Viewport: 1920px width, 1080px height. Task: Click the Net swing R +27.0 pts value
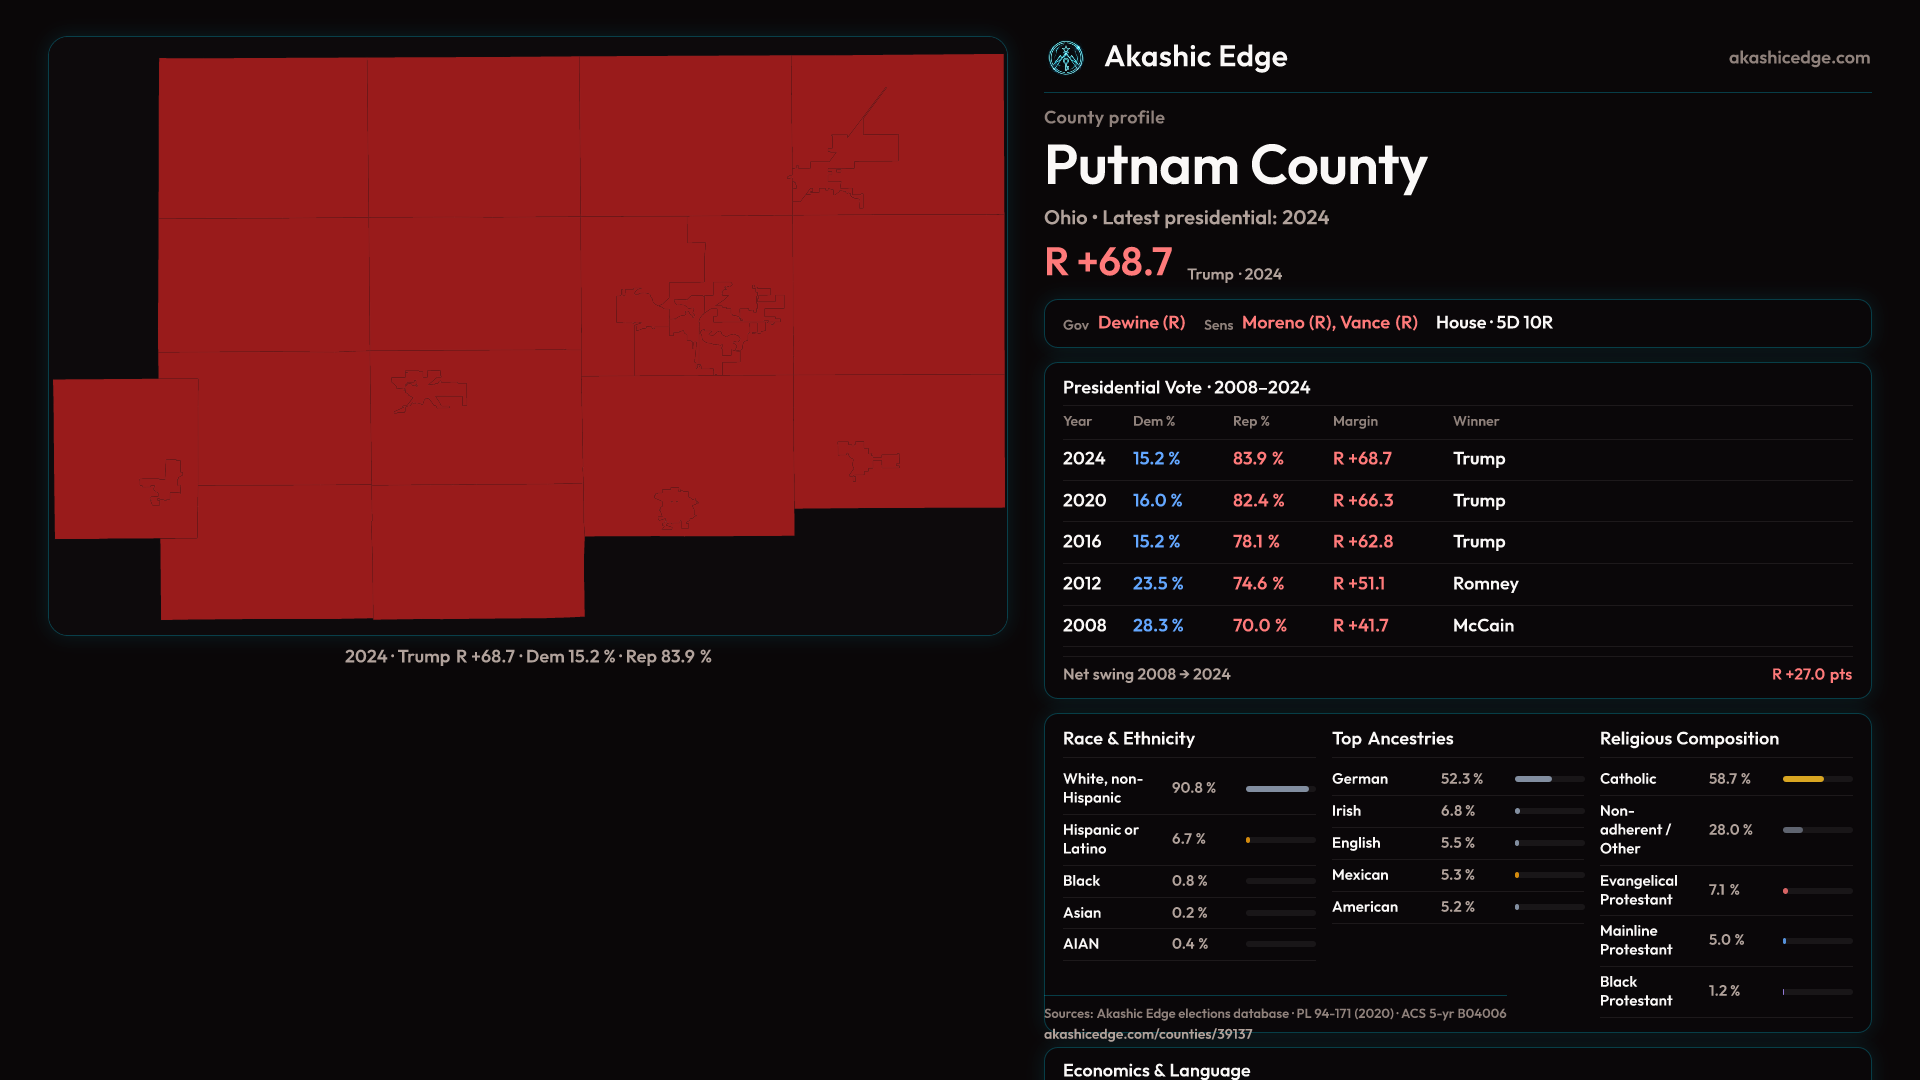(1811, 675)
